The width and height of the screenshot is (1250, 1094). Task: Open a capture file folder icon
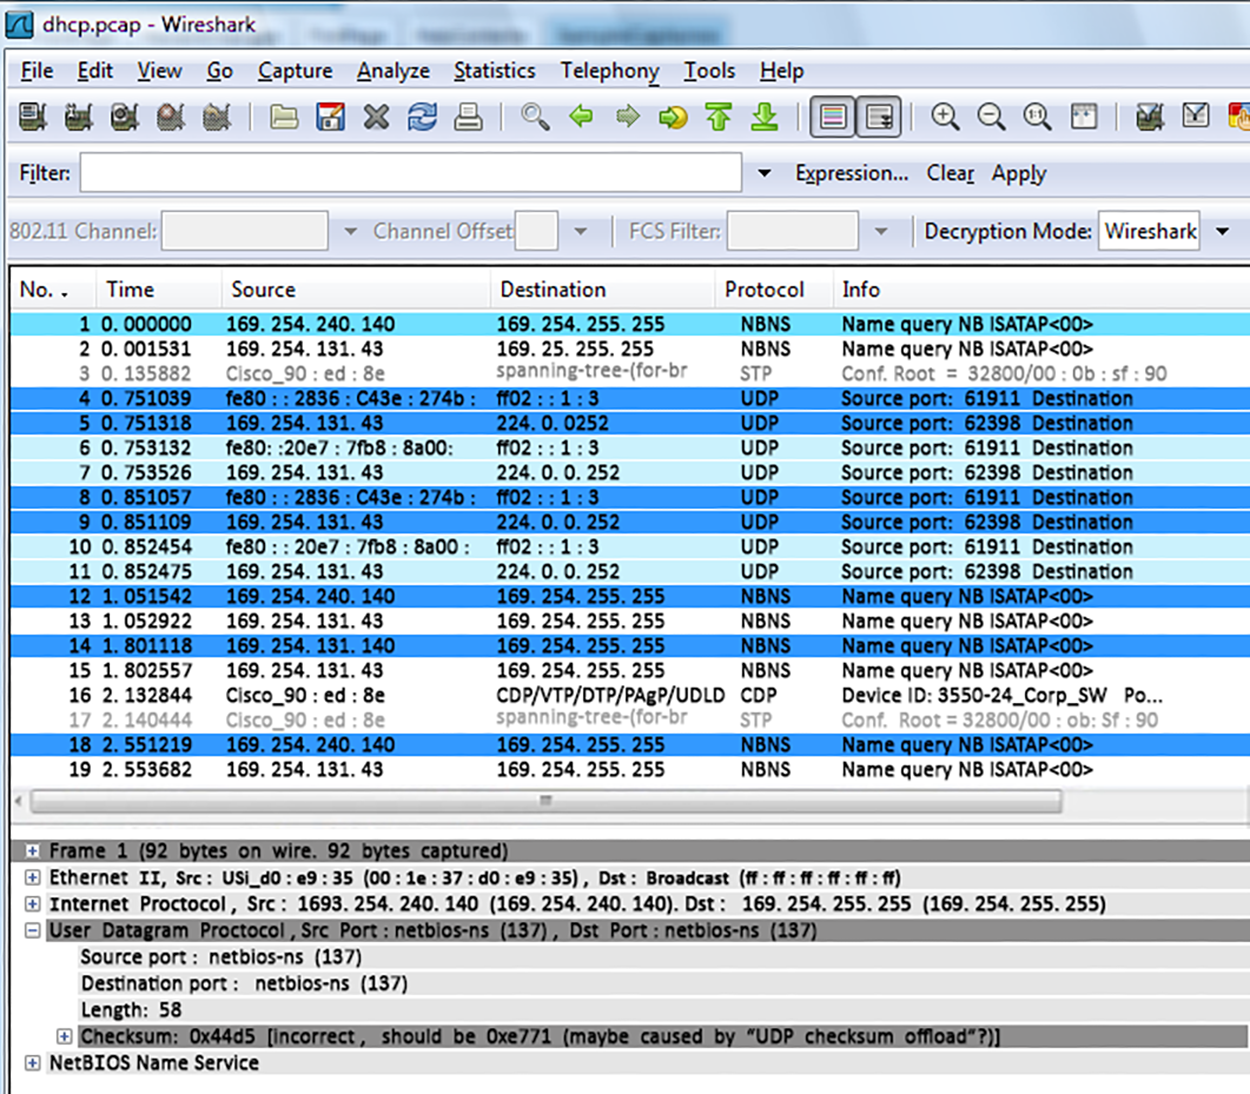pyautogui.click(x=284, y=117)
